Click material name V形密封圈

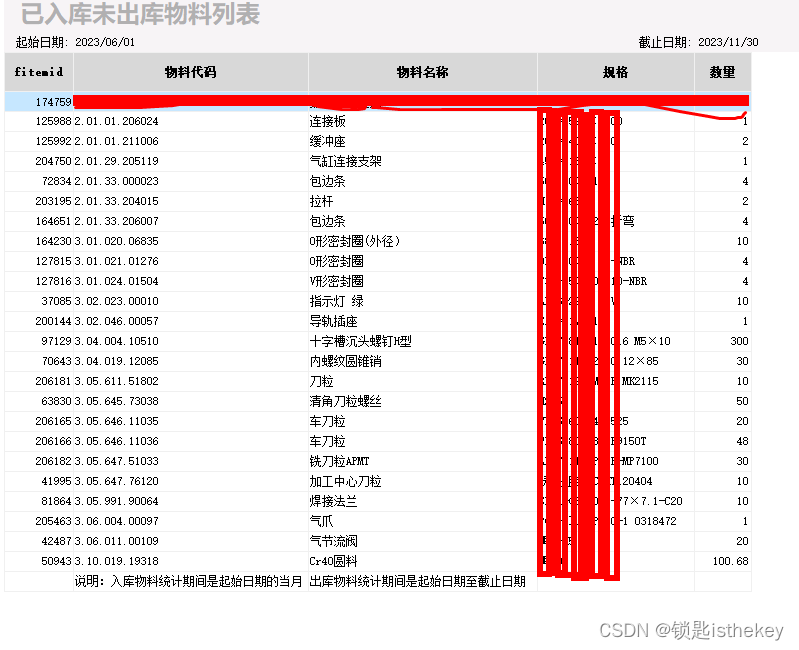(336, 281)
